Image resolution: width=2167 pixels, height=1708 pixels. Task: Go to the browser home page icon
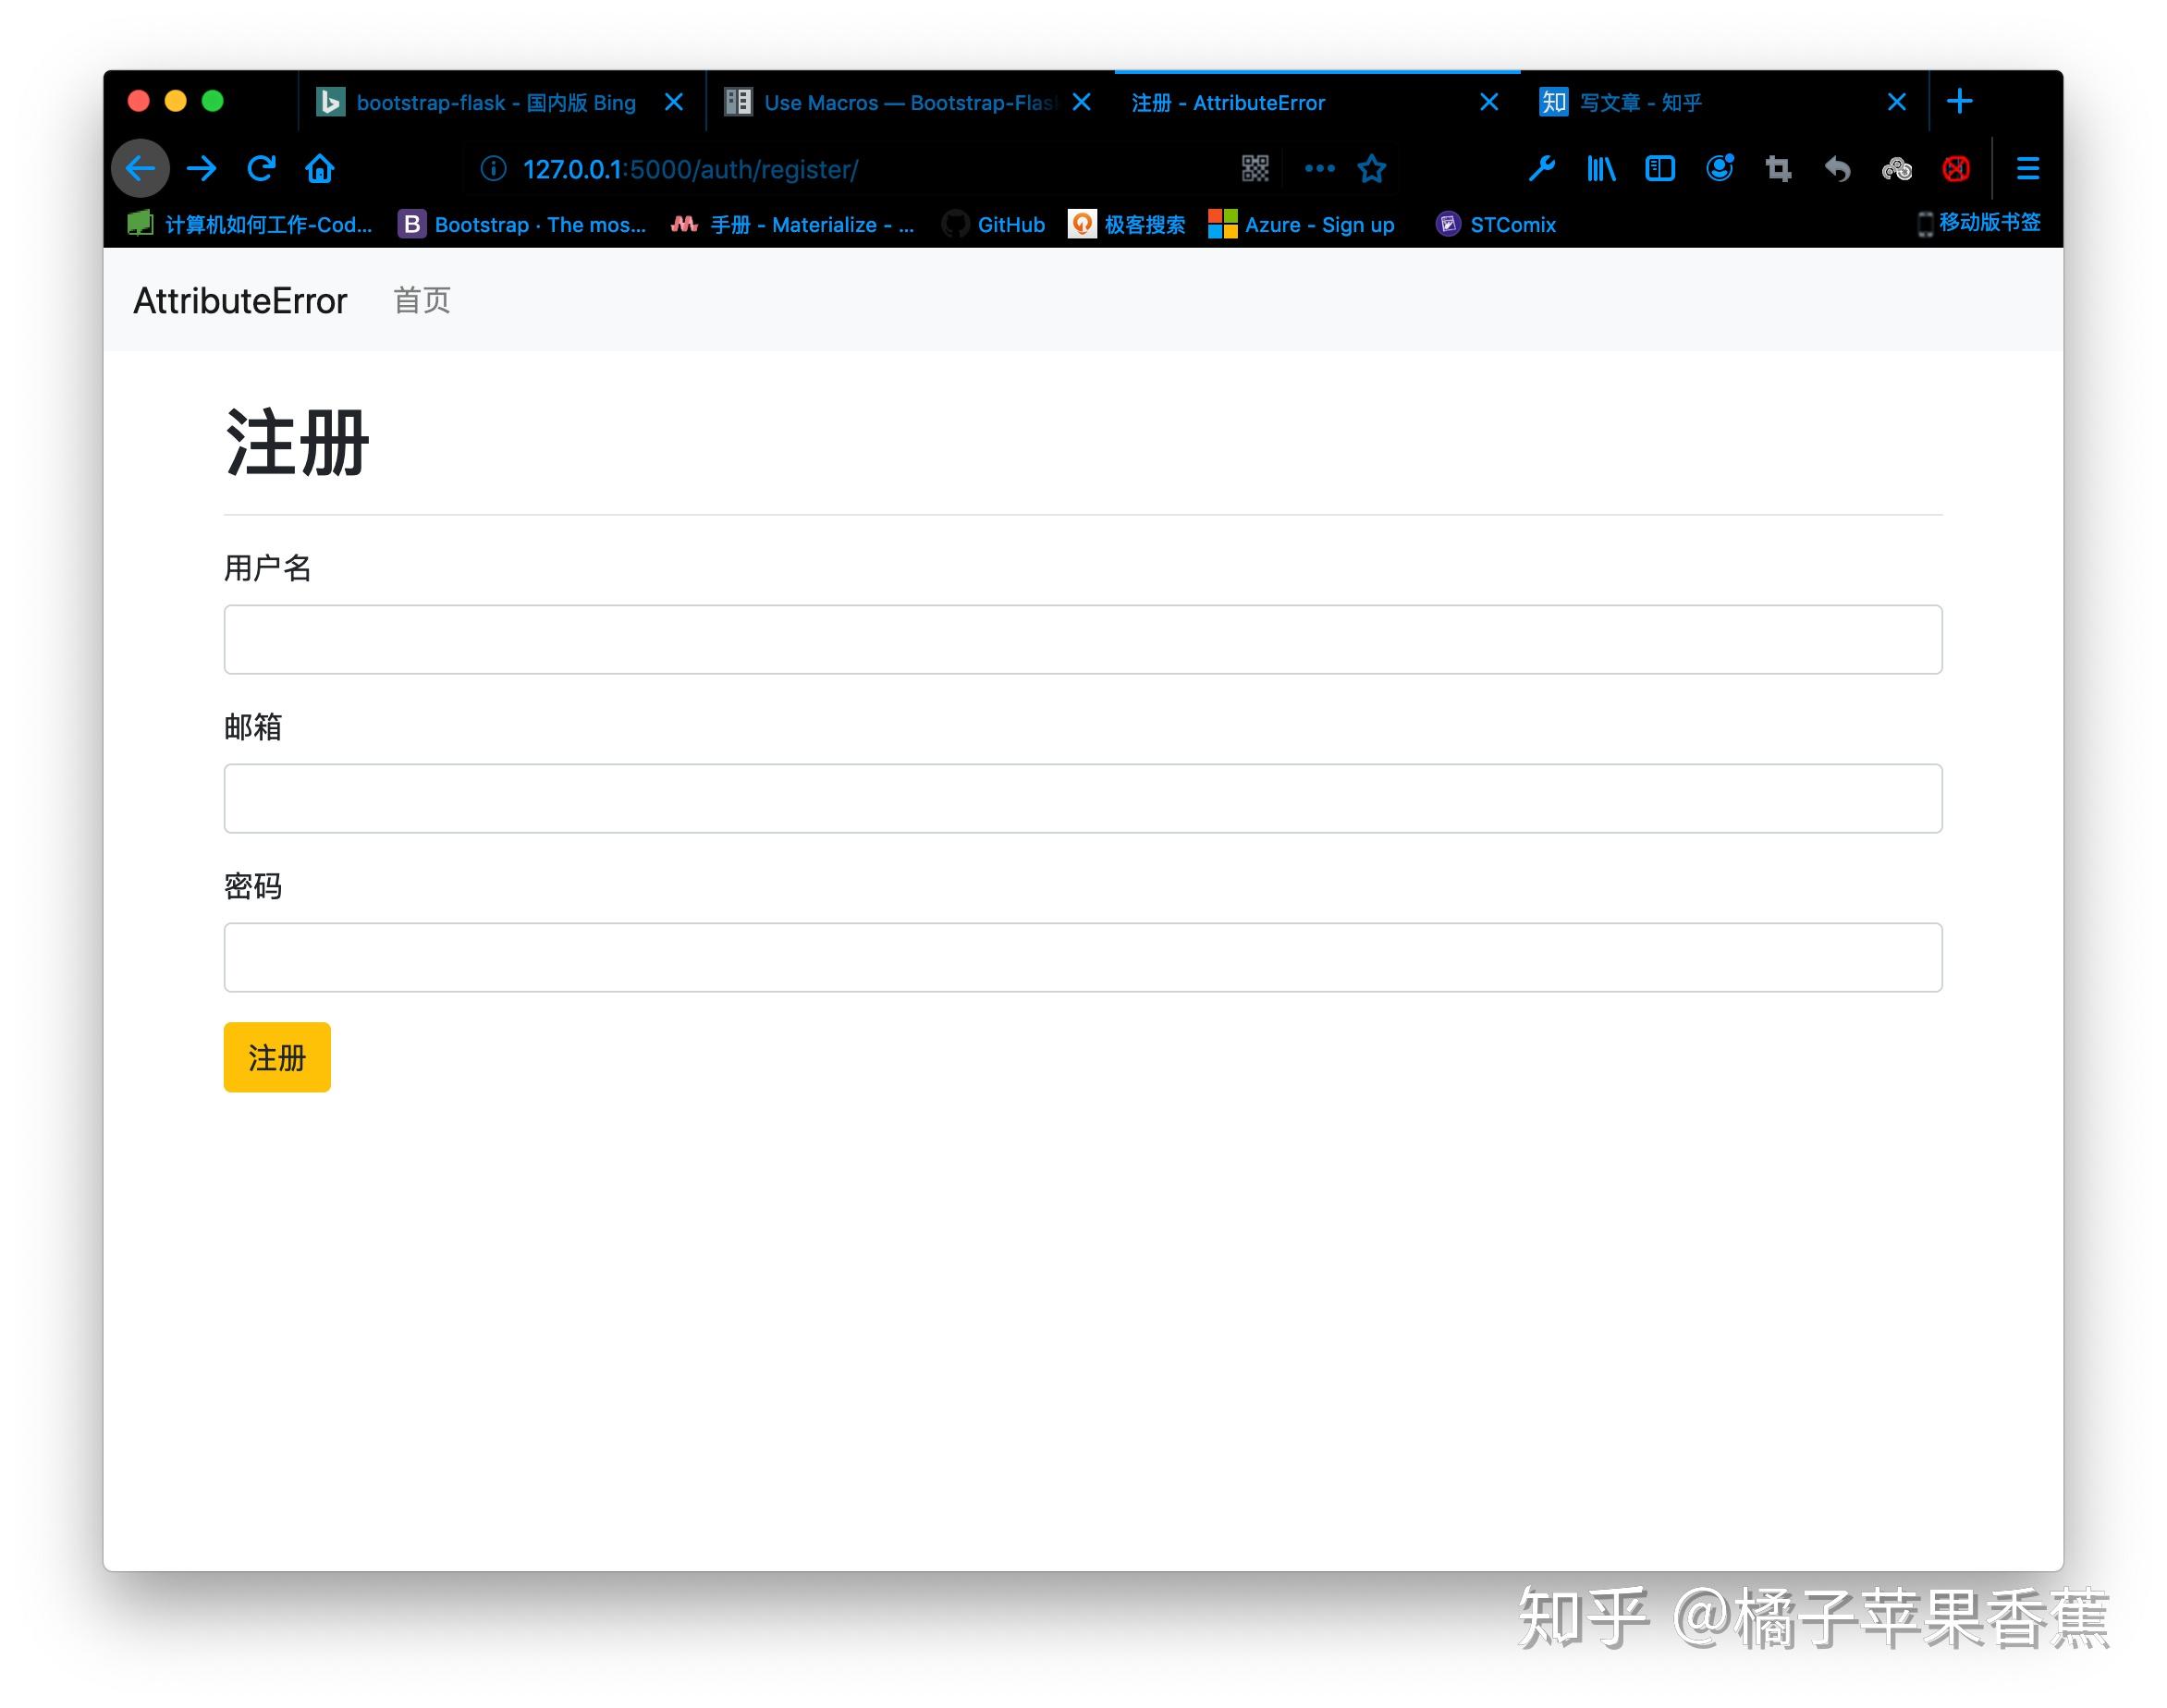click(320, 169)
